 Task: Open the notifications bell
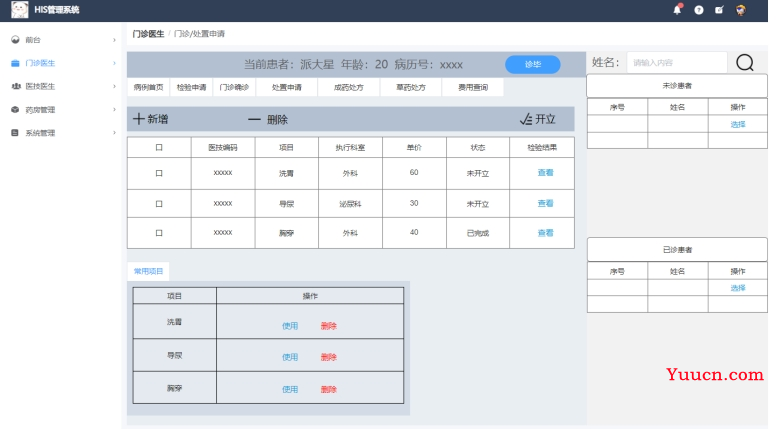click(x=678, y=9)
